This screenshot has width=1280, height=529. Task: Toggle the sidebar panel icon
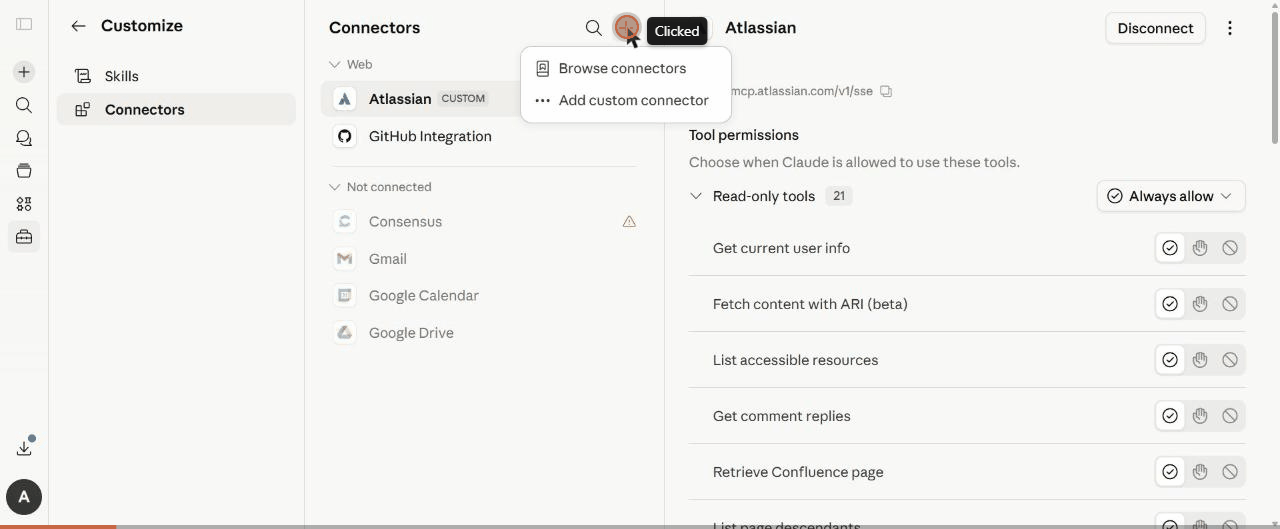pos(24,24)
